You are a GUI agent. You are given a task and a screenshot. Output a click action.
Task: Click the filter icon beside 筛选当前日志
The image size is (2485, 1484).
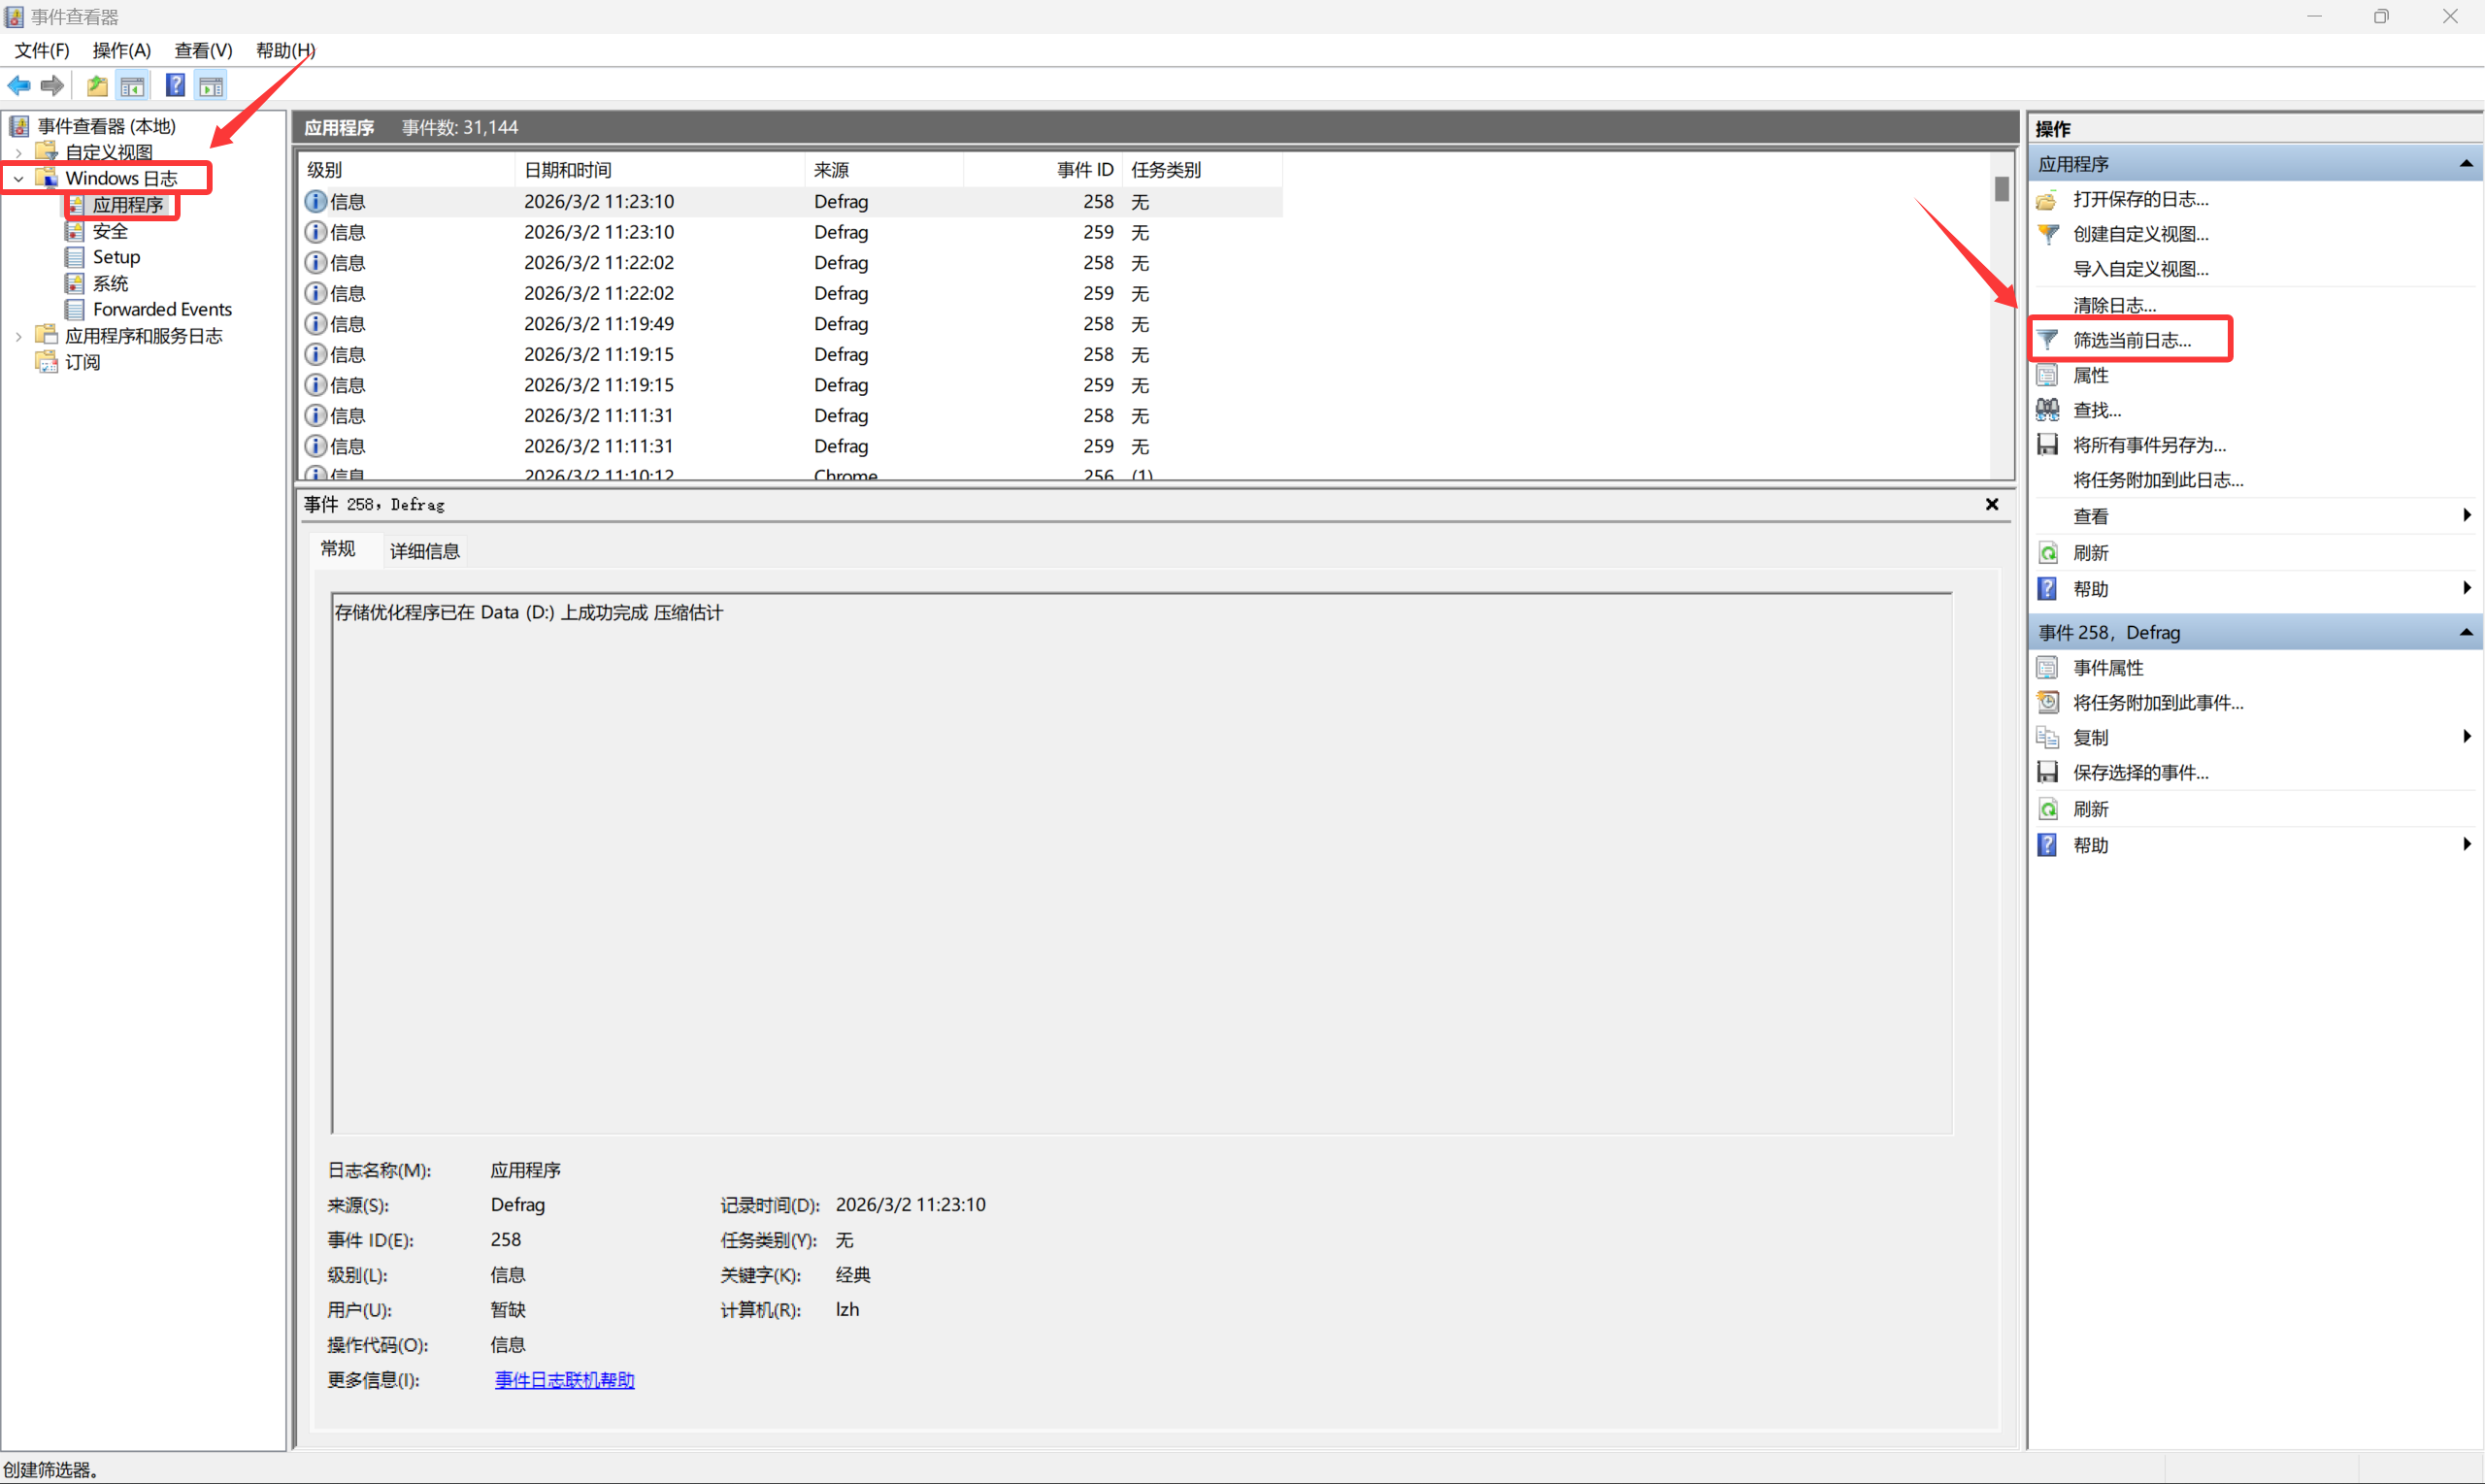[2048, 340]
